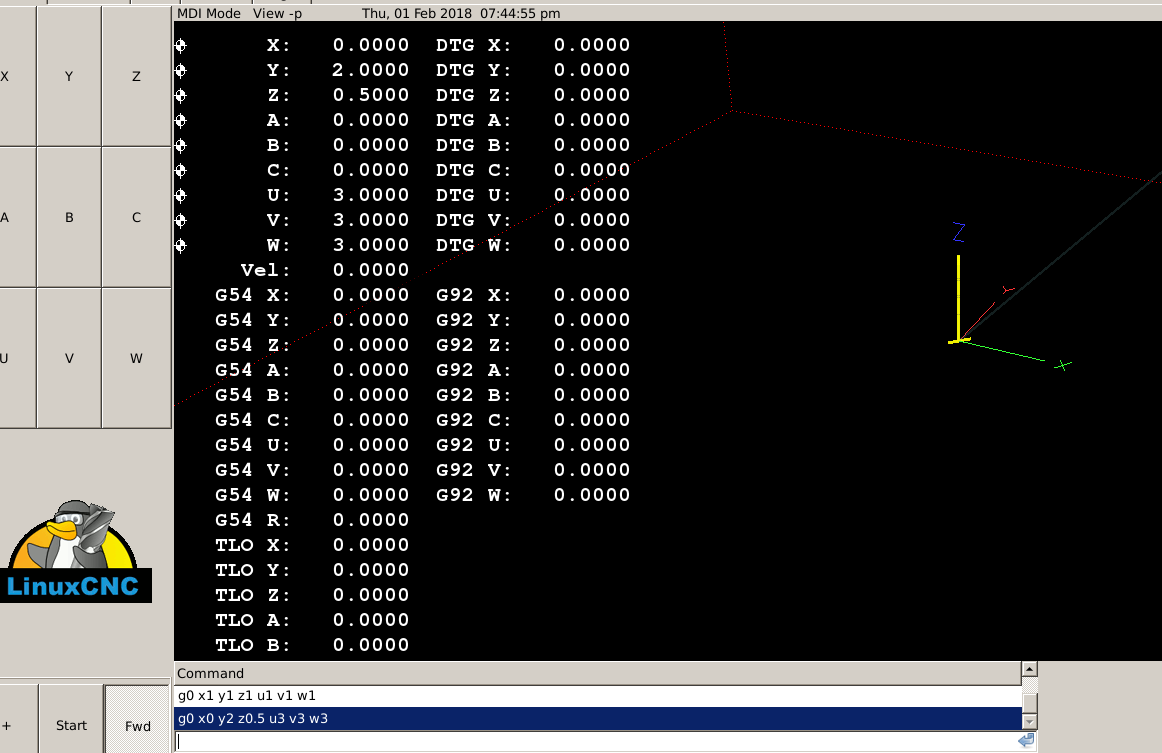Viewport: 1162px width, 753px height.
Task: Click the homed icon beside Z position
Action: pyautogui.click(x=181, y=95)
